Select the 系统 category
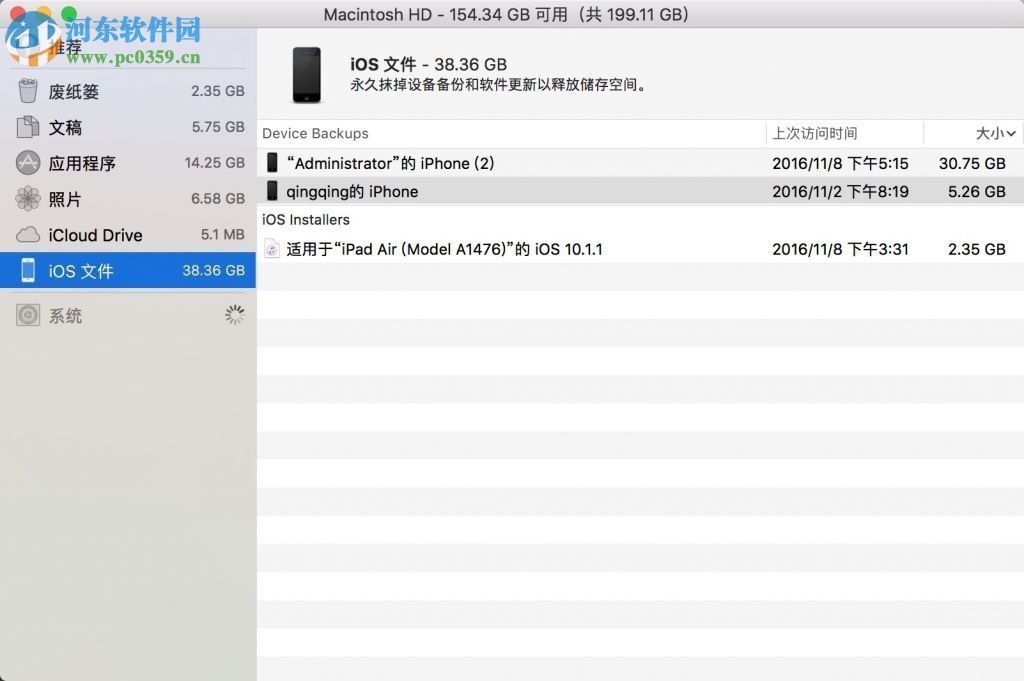1024x681 pixels. tap(128, 315)
